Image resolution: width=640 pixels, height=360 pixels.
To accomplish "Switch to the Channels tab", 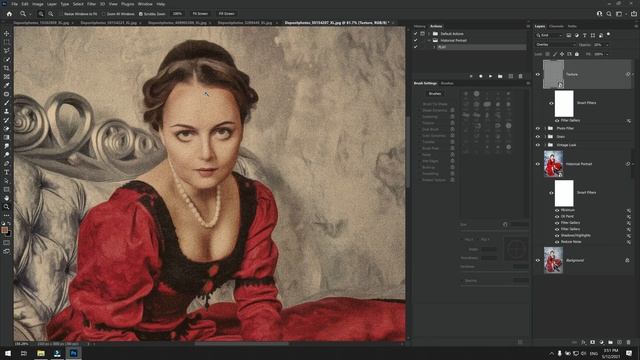I will 556,26.
